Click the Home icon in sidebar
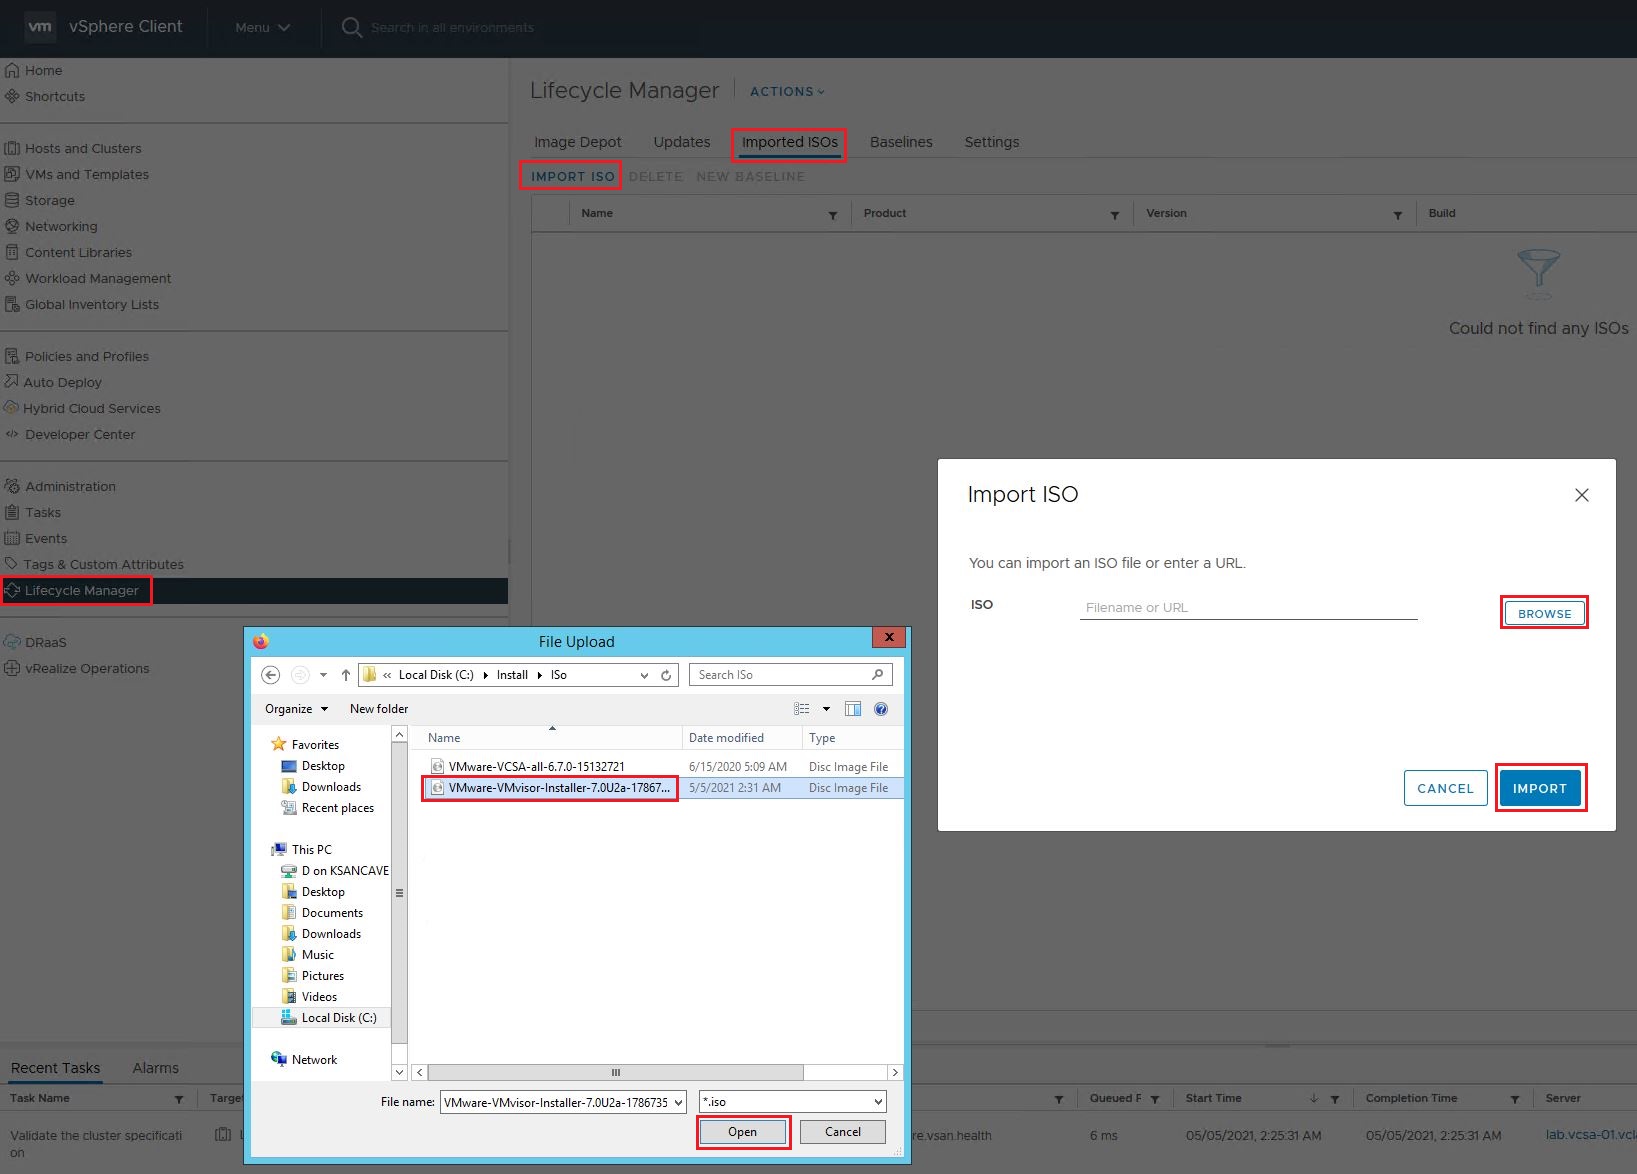Screen dimensions: 1637x1174 point(12,71)
